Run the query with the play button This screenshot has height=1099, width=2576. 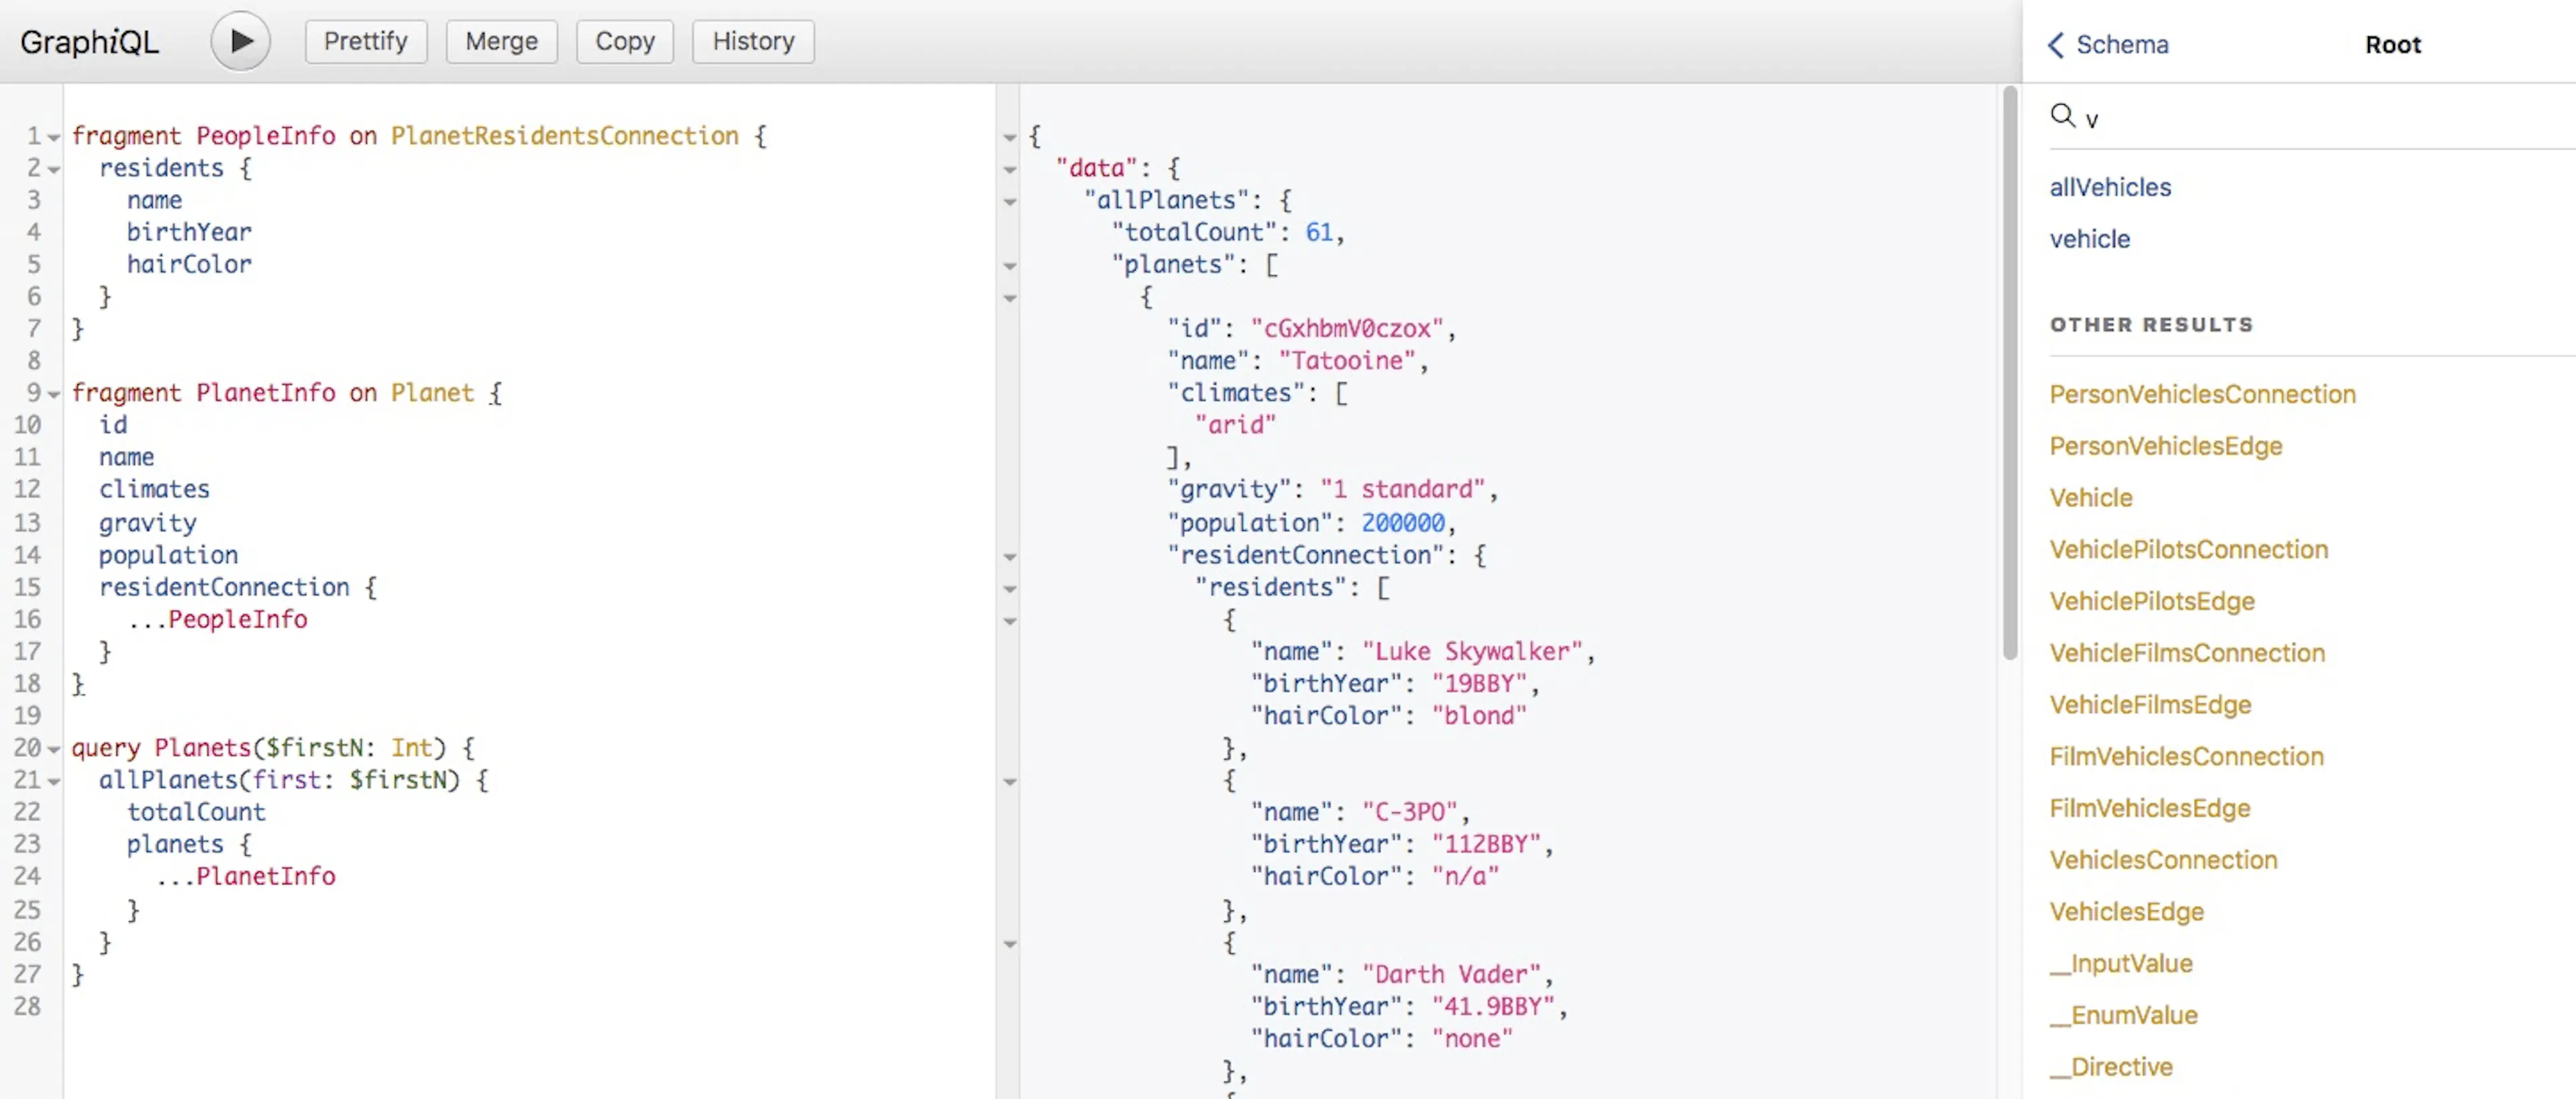pos(240,41)
